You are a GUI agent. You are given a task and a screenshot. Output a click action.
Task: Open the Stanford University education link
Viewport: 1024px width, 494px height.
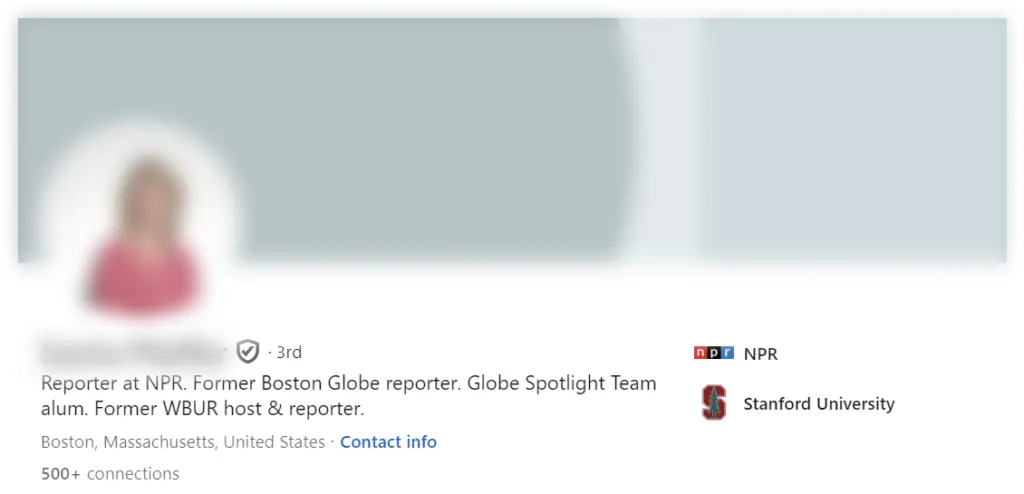[x=819, y=404]
